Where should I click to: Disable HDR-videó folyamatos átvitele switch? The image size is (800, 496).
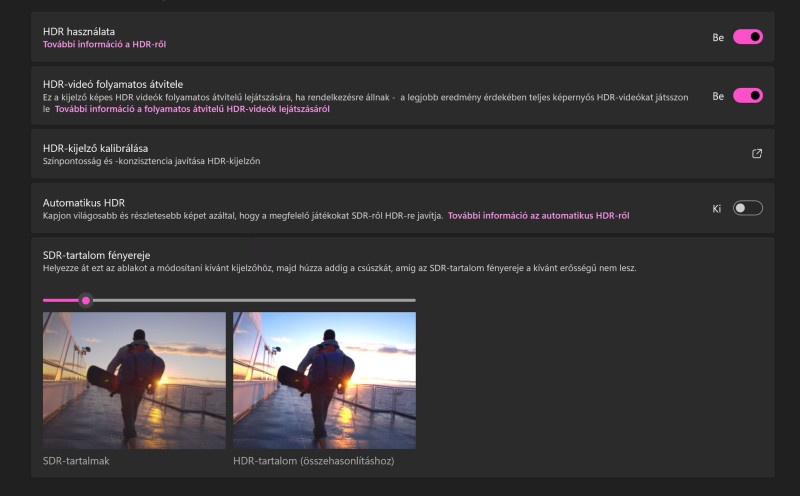[747, 95]
